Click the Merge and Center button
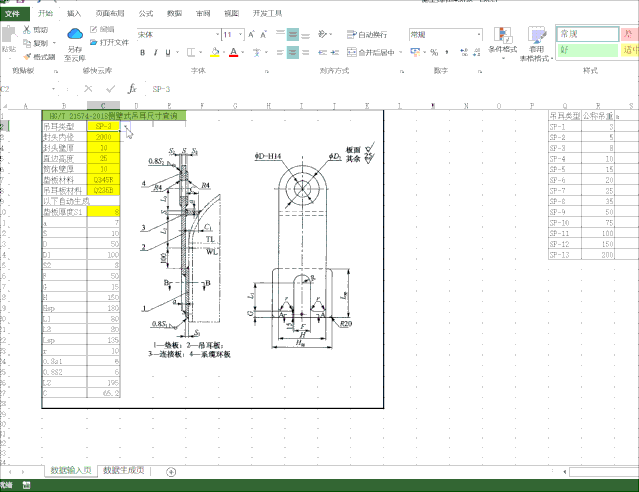This screenshot has height=492, width=639. point(370,52)
